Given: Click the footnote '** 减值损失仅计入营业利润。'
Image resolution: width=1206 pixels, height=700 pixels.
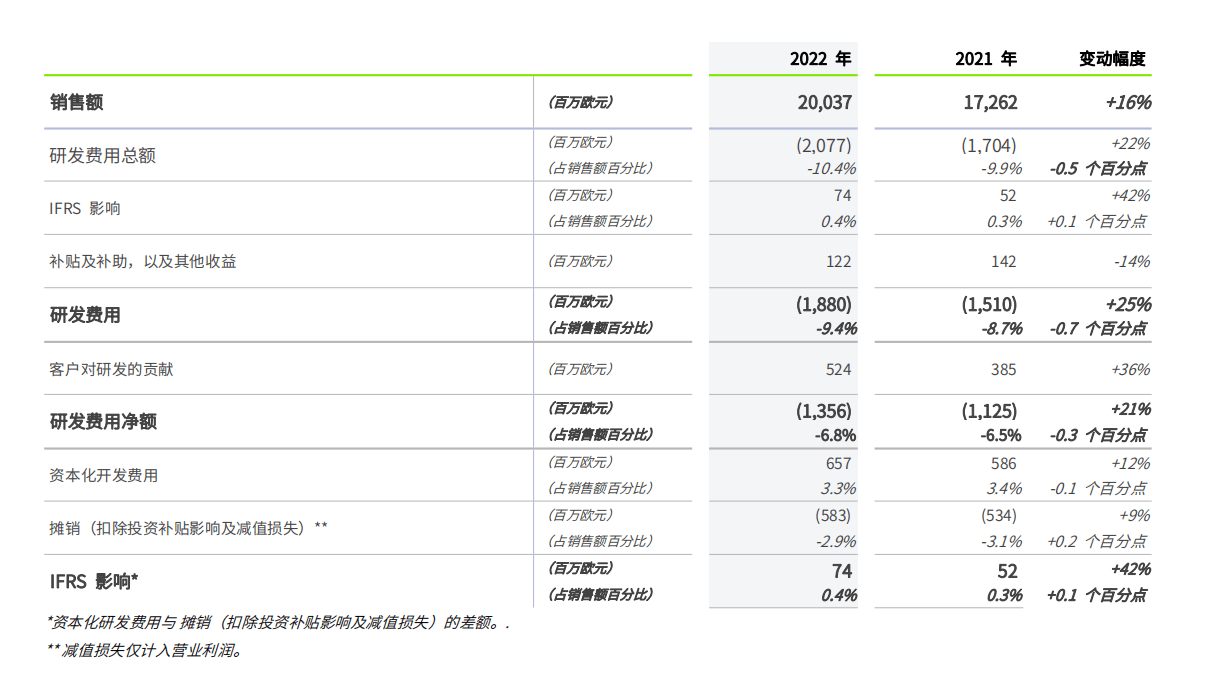Looking at the screenshot, I should tap(145, 651).
